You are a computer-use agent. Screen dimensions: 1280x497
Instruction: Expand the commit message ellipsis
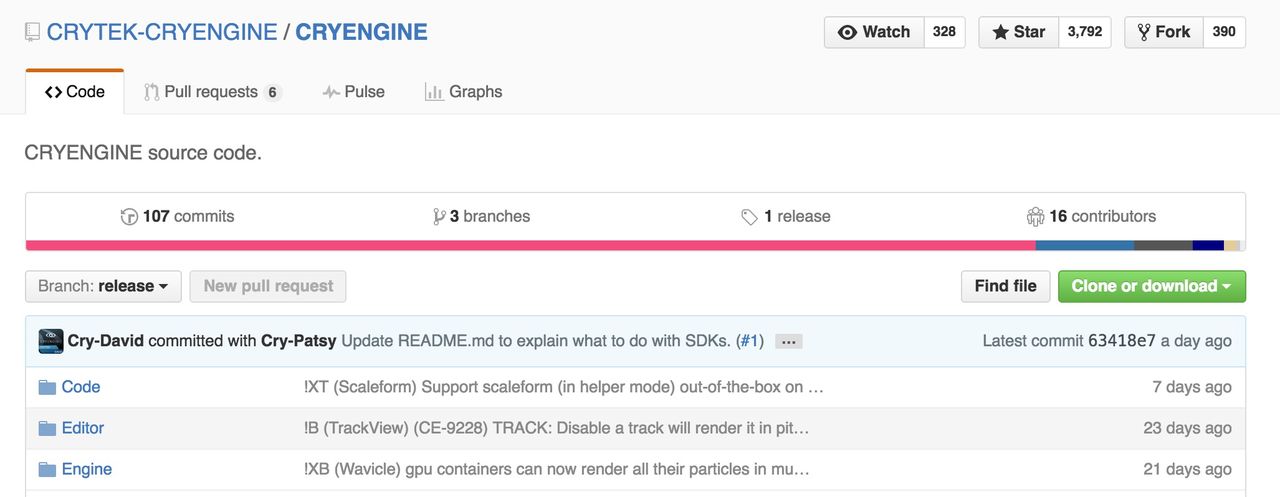(788, 341)
